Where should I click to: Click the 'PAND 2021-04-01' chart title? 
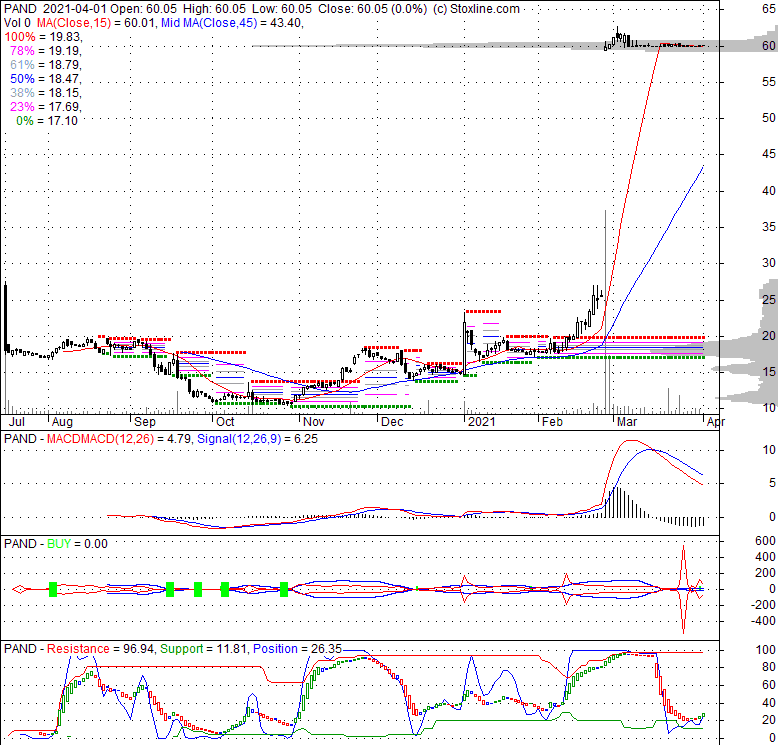click(x=55, y=9)
